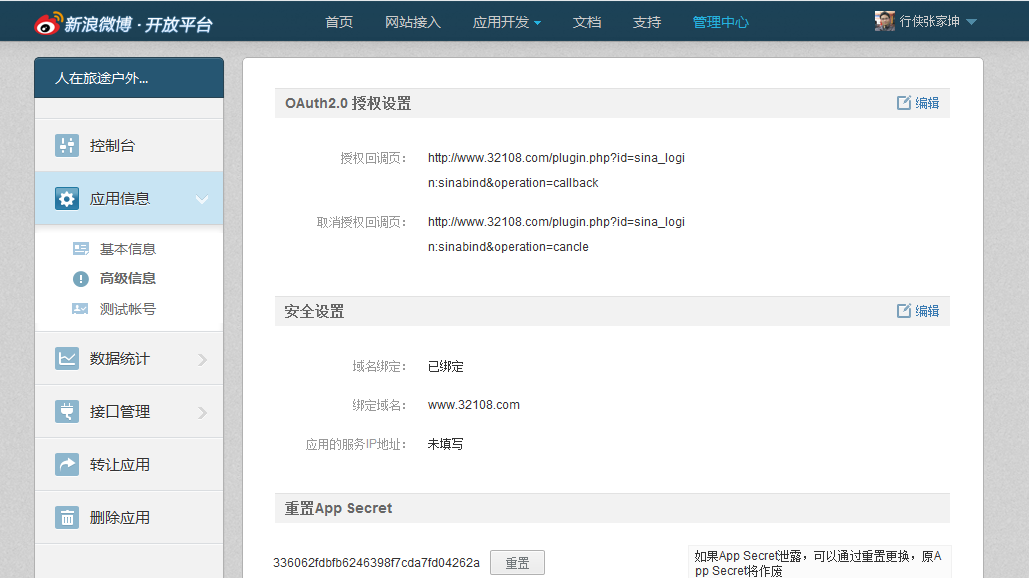The height and width of the screenshot is (578, 1029).
Task: Click the 转让应用 share arrow icon
Action: point(67,465)
